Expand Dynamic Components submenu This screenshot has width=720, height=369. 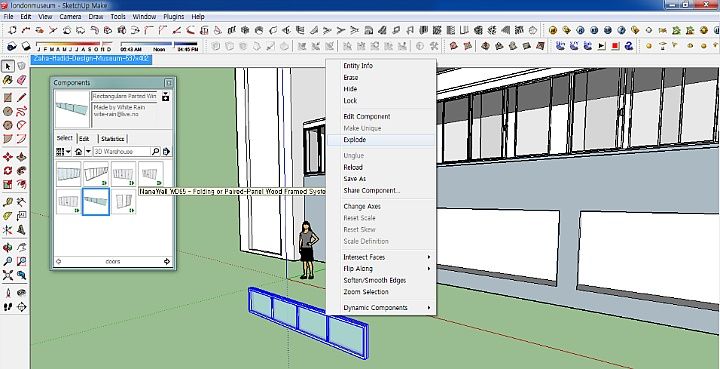(x=381, y=308)
